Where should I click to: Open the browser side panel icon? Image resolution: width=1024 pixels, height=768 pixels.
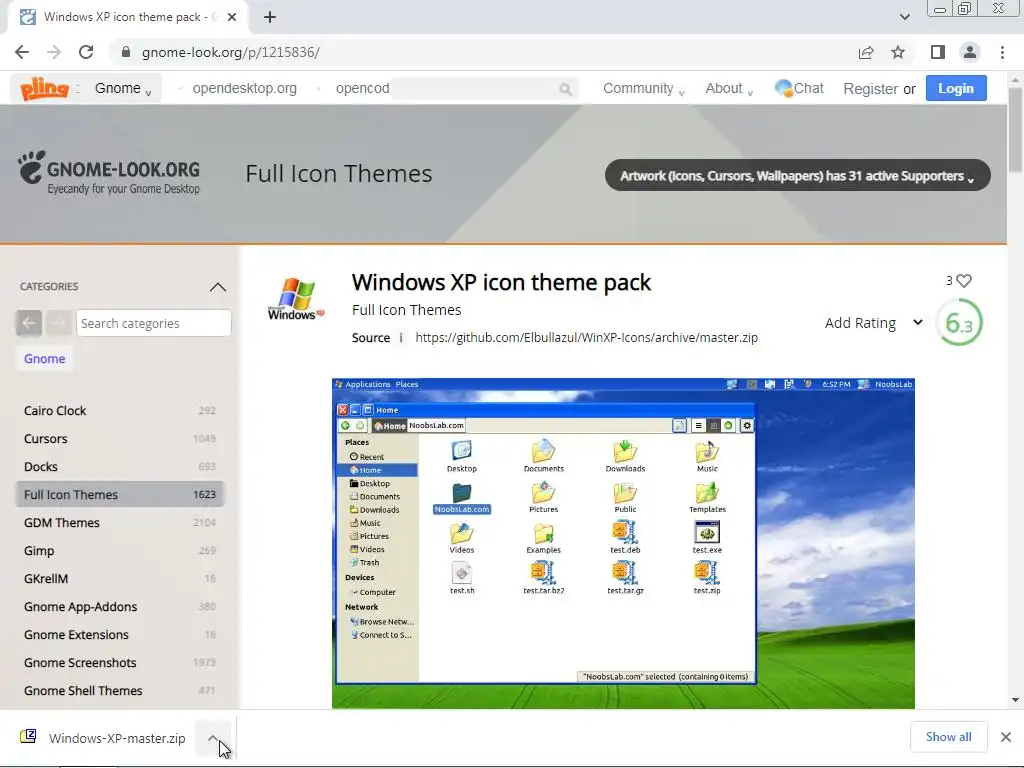coord(938,52)
